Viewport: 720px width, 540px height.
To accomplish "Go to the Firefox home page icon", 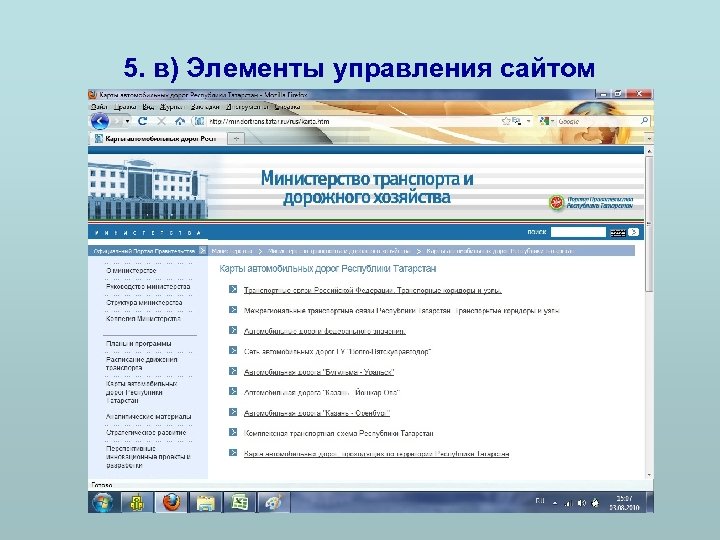I will [x=180, y=121].
